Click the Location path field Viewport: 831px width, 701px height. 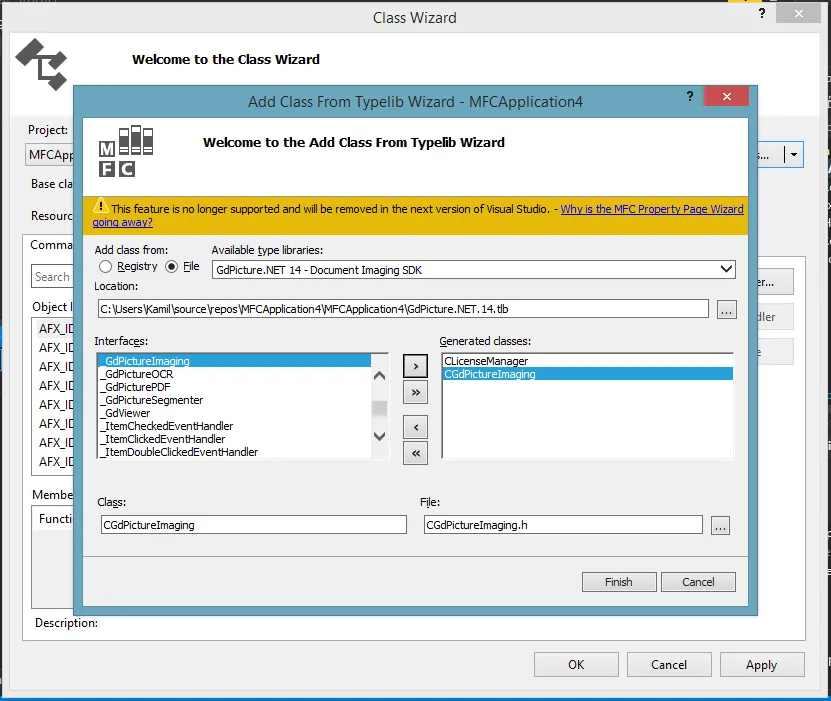pyautogui.click(x=403, y=309)
